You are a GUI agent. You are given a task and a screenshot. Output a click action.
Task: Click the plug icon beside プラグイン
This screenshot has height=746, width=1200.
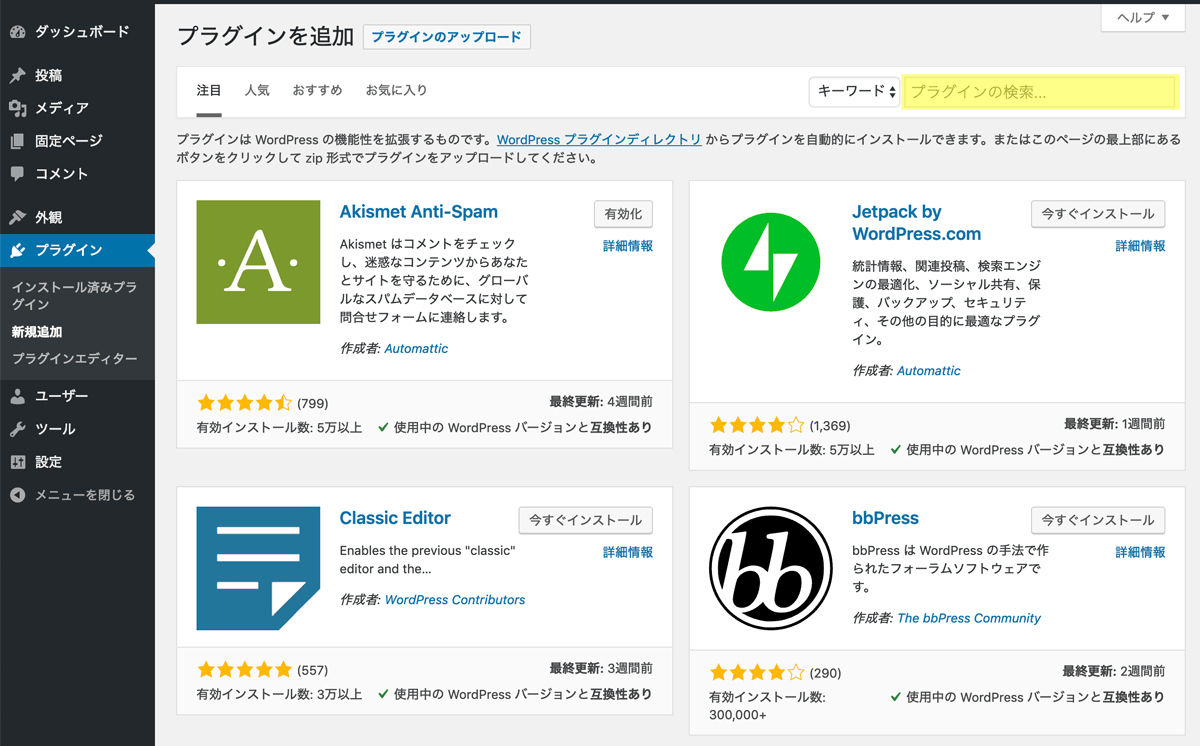[x=17, y=250]
